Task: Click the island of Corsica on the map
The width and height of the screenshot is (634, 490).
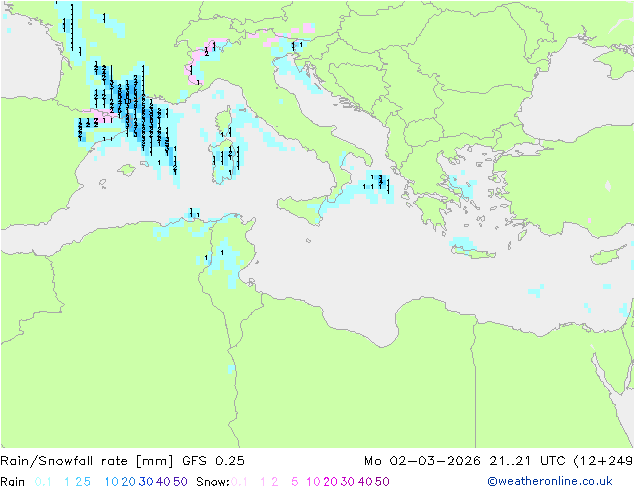Action: (224, 121)
